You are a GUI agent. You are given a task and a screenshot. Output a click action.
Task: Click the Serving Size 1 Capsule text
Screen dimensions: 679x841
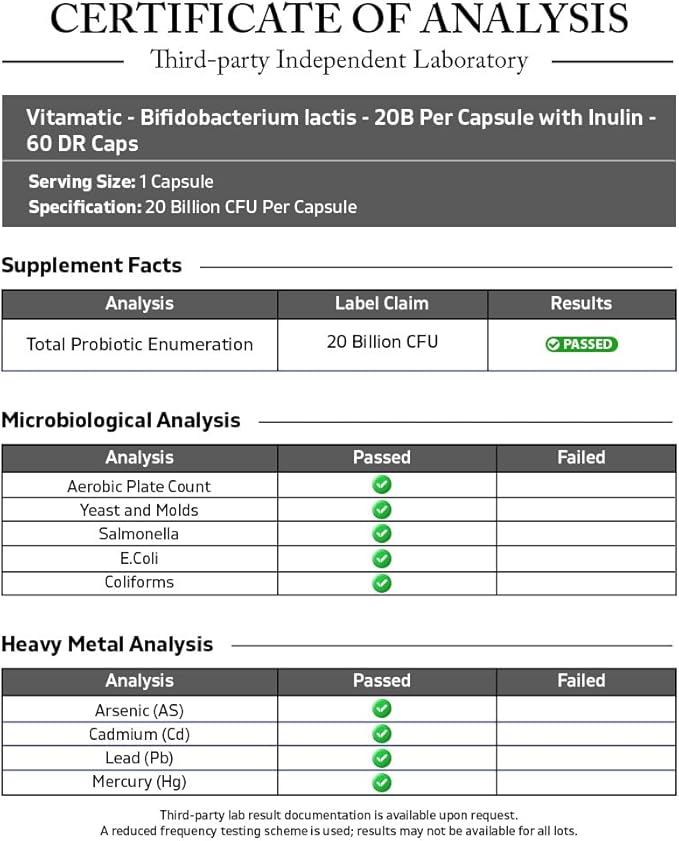[x=121, y=182]
